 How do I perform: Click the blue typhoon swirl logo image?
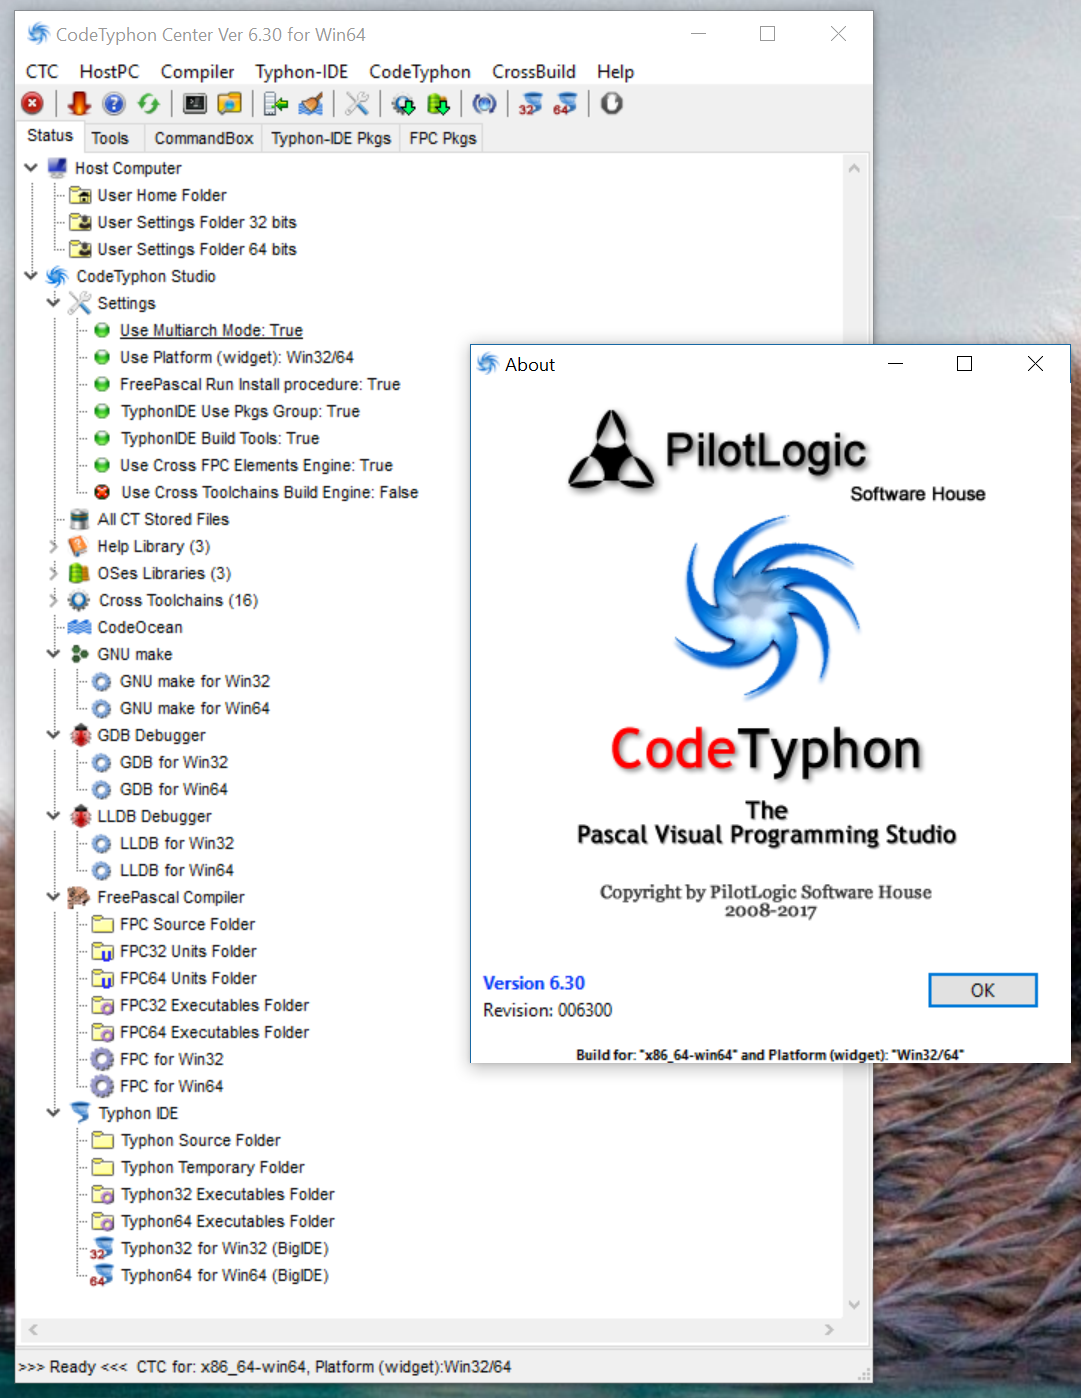click(x=766, y=608)
